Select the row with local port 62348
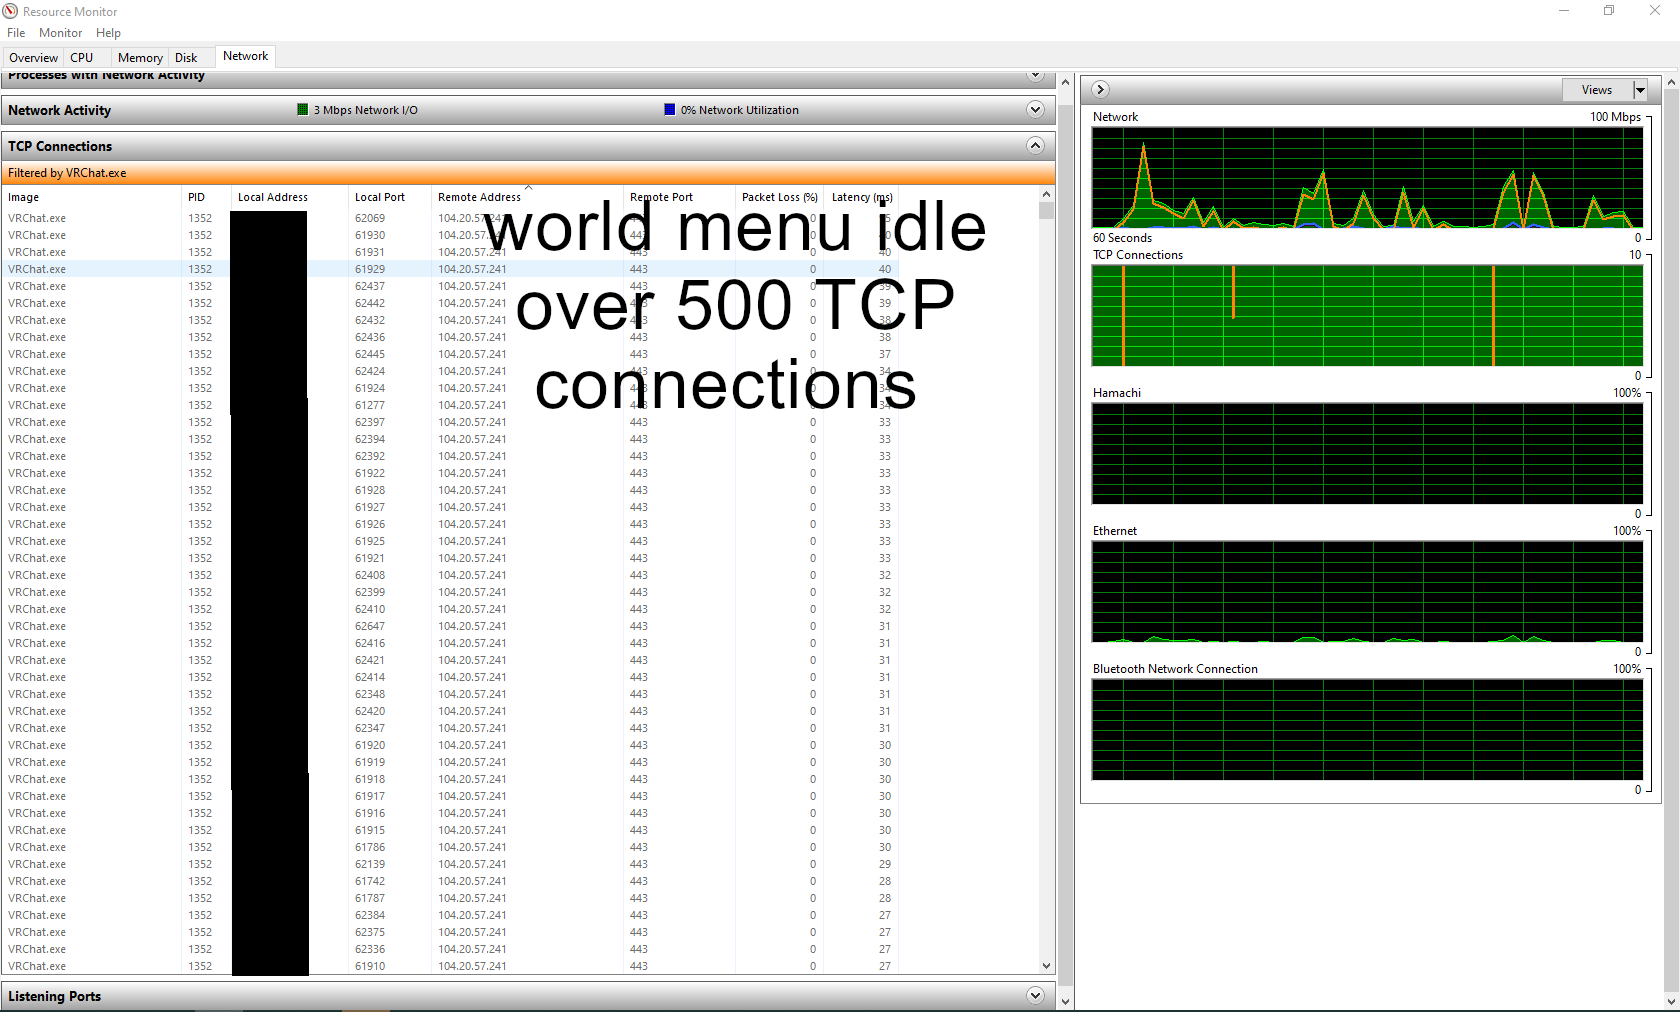The width and height of the screenshot is (1680, 1012). (450, 694)
